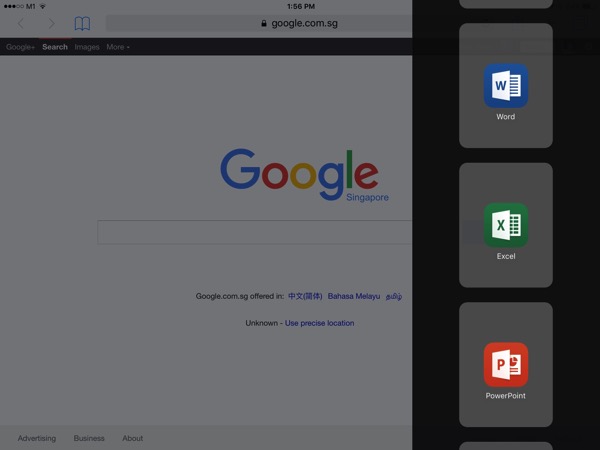
Task: Click Use precise location link
Action: [x=320, y=323]
